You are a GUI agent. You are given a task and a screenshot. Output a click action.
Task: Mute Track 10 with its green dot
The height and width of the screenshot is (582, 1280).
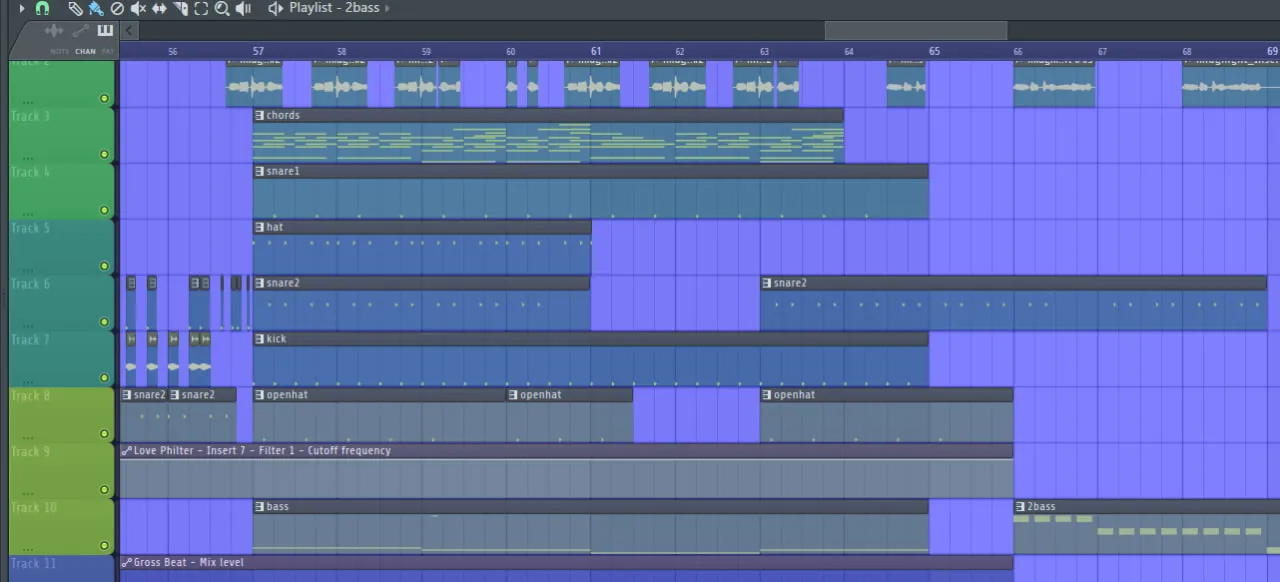click(104, 546)
